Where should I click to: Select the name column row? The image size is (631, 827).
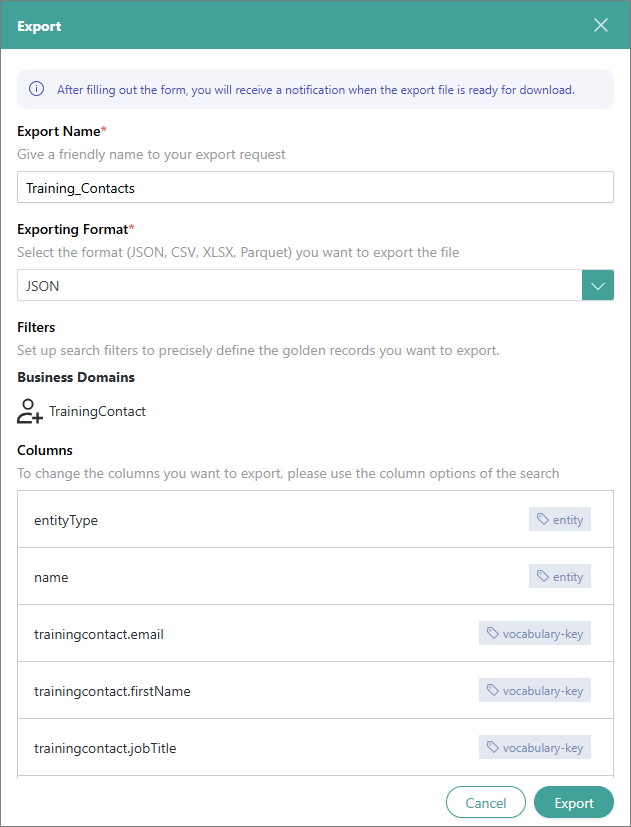[316, 576]
